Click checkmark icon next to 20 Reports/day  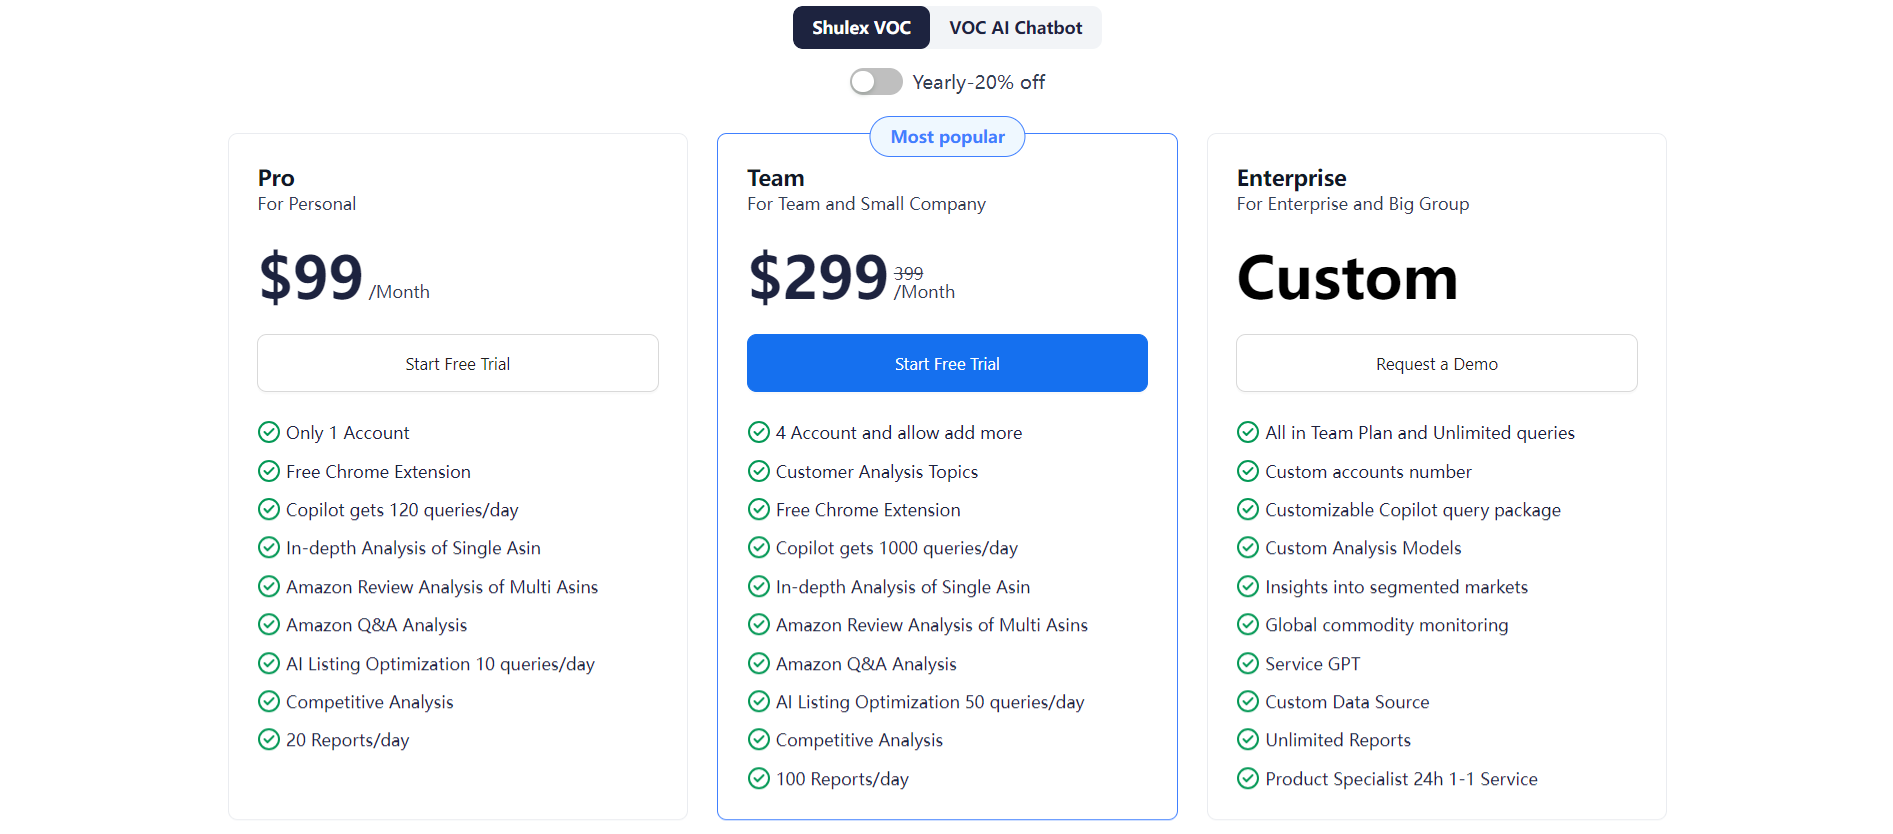(269, 739)
